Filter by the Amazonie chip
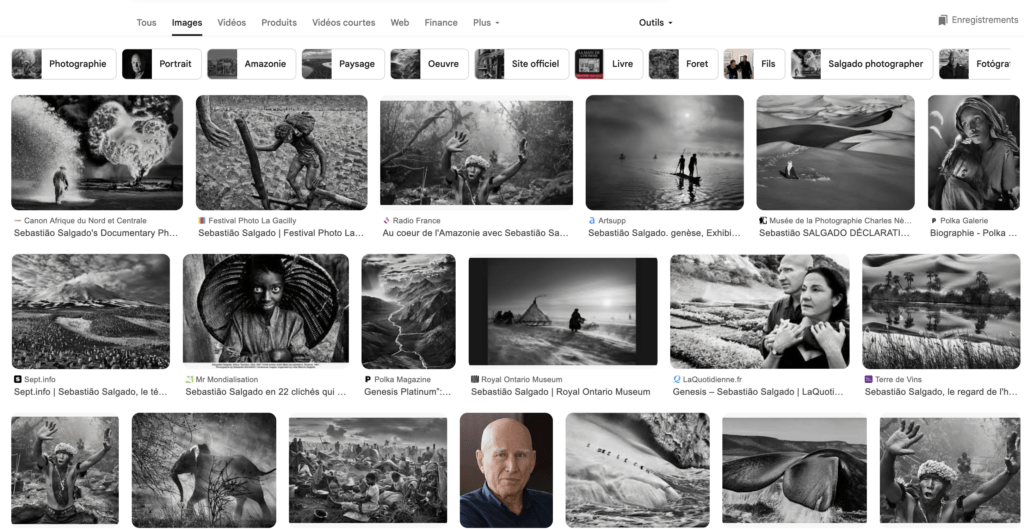 pyautogui.click(x=251, y=64)
